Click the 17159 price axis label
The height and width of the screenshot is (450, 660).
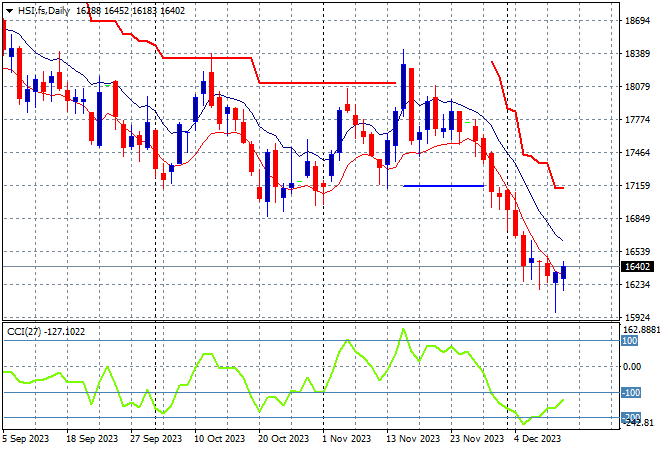(x=637, y=186)
